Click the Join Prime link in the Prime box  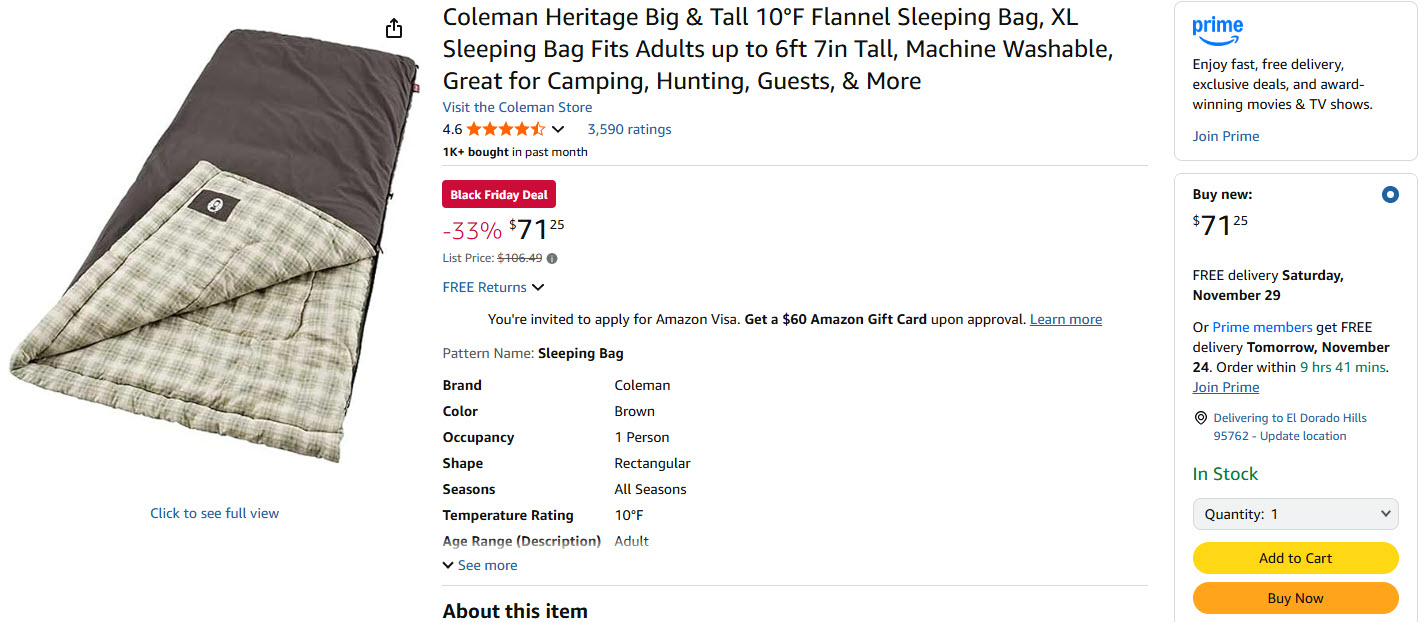(1225, 136)
